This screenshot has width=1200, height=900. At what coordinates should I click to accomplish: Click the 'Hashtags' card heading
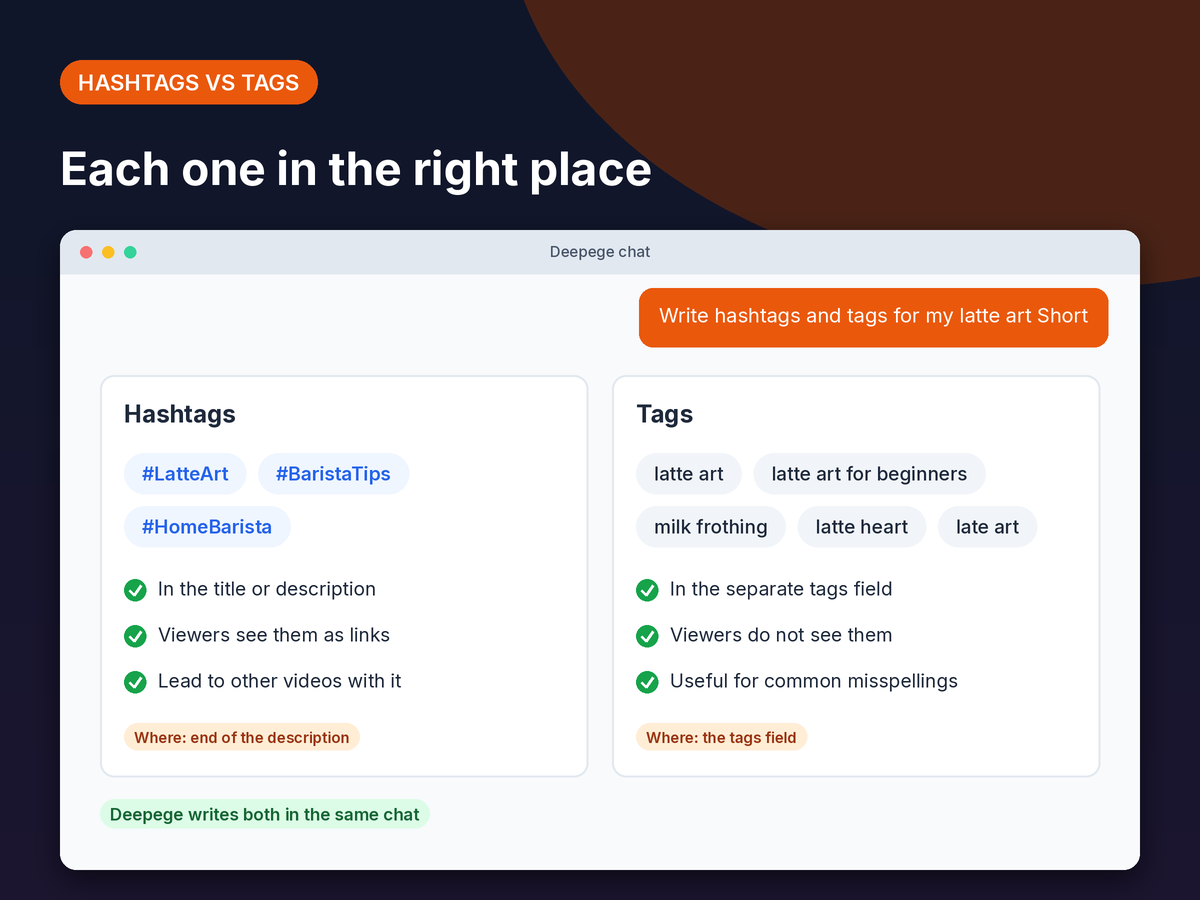click(180, 414)
